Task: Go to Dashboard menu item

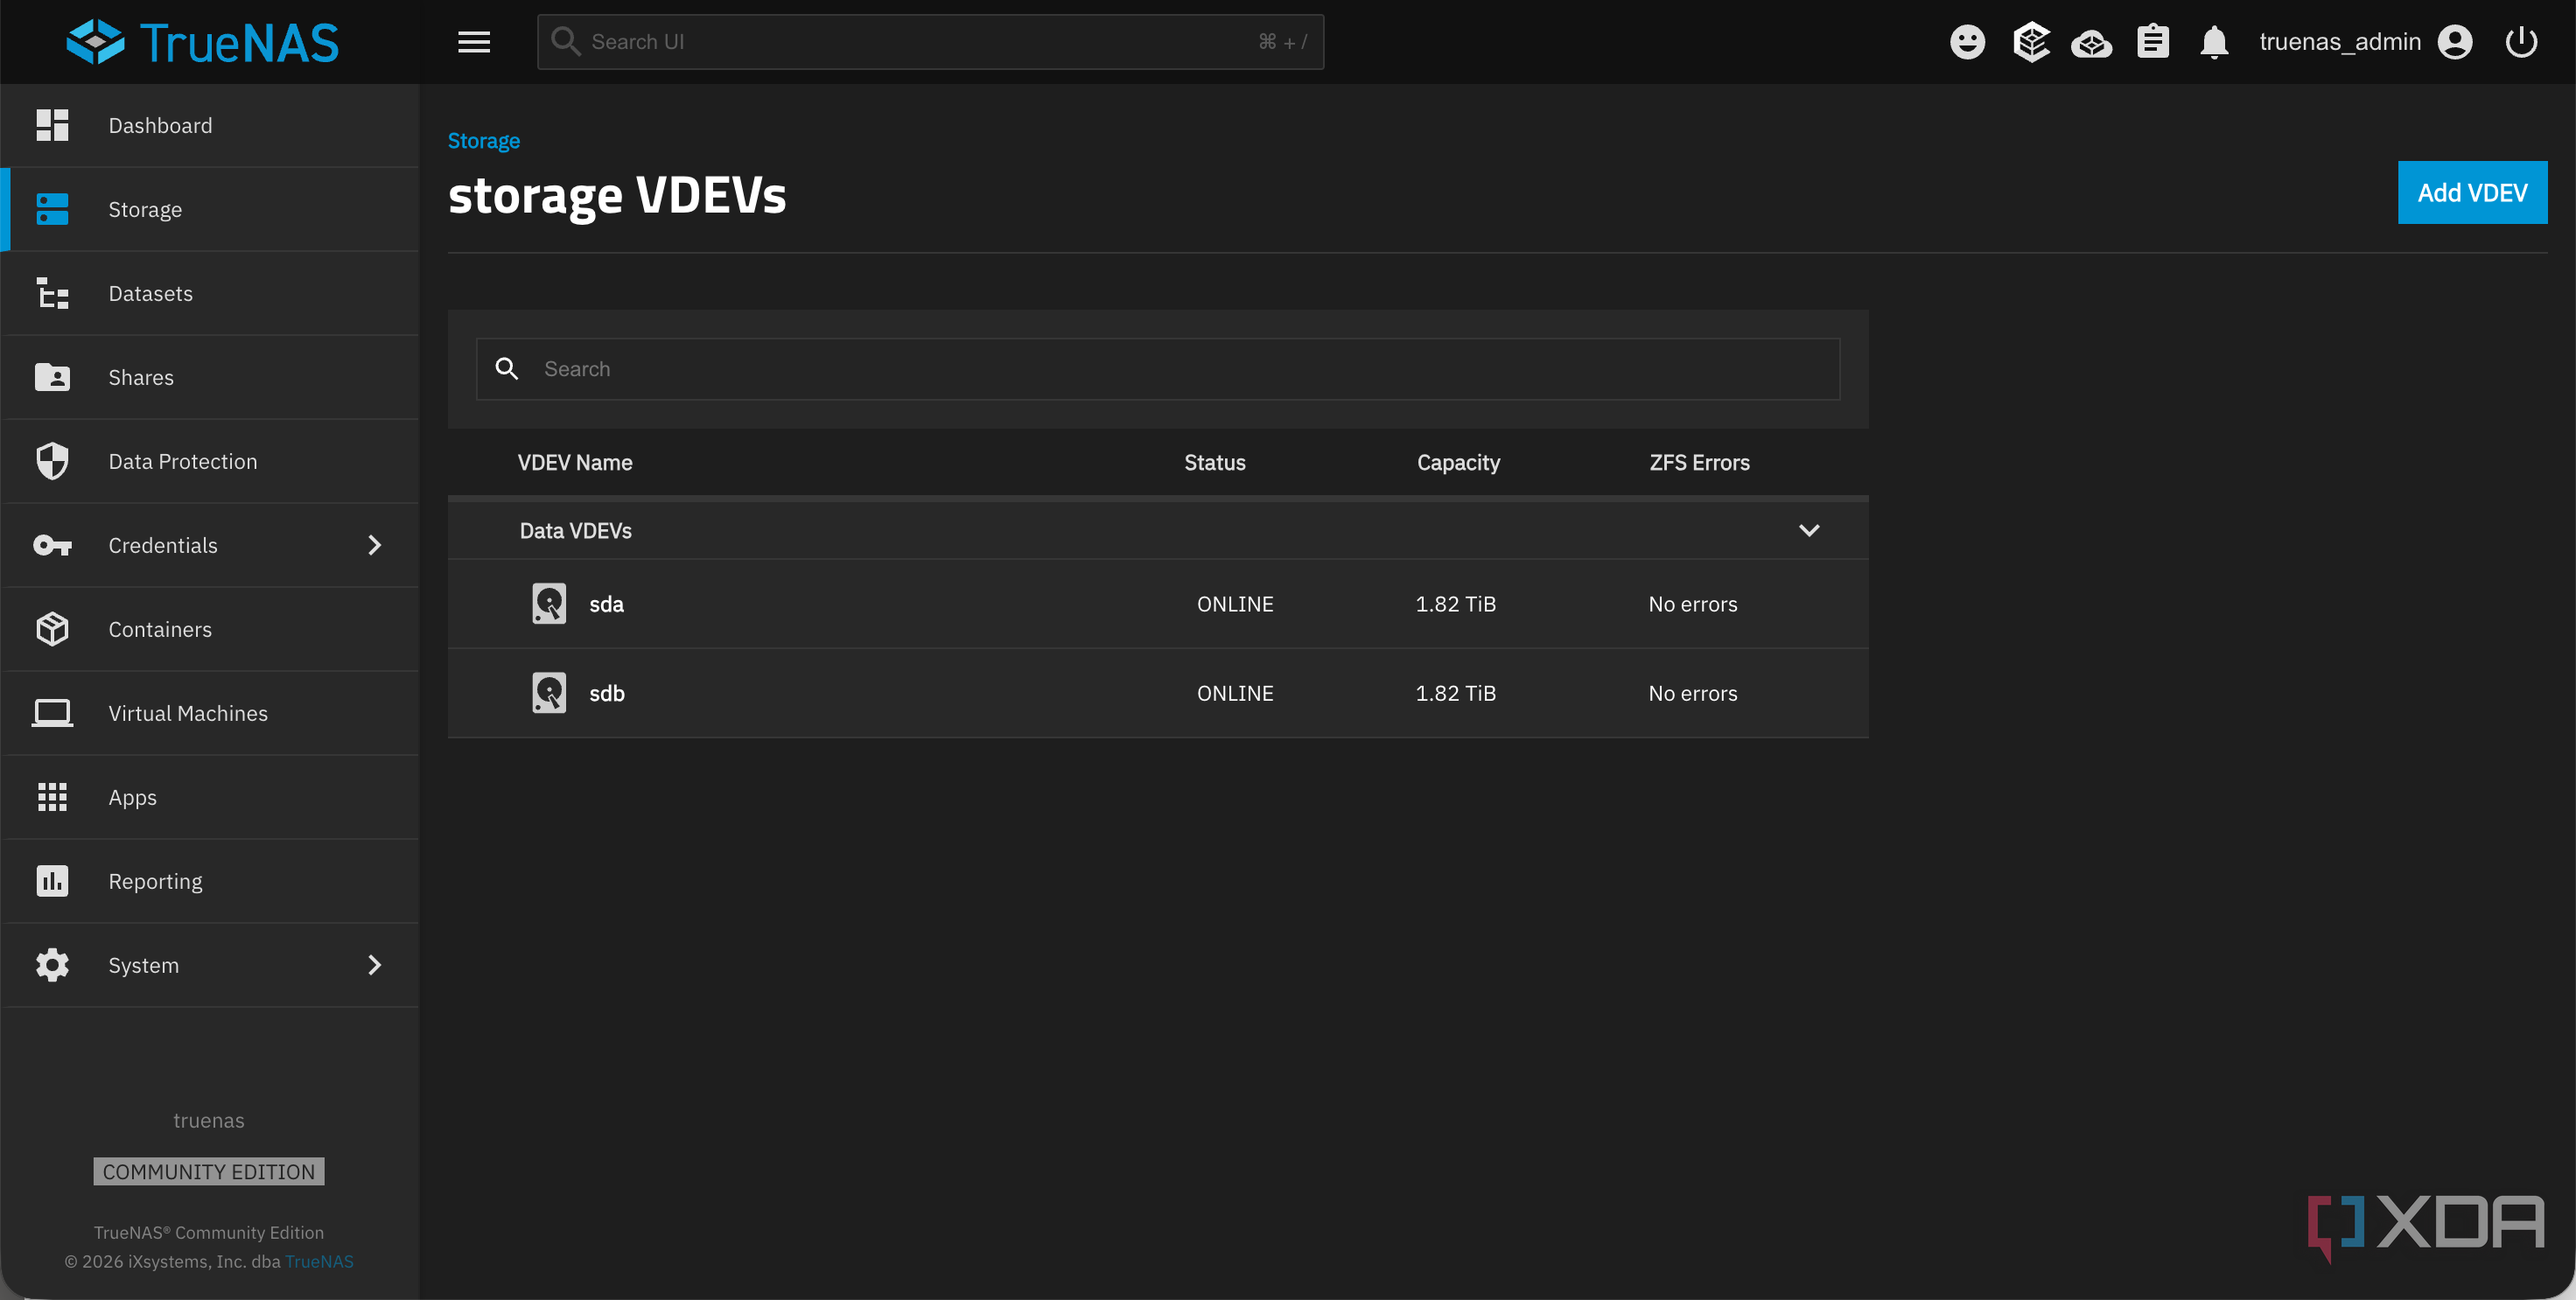Action: [210, 125]
